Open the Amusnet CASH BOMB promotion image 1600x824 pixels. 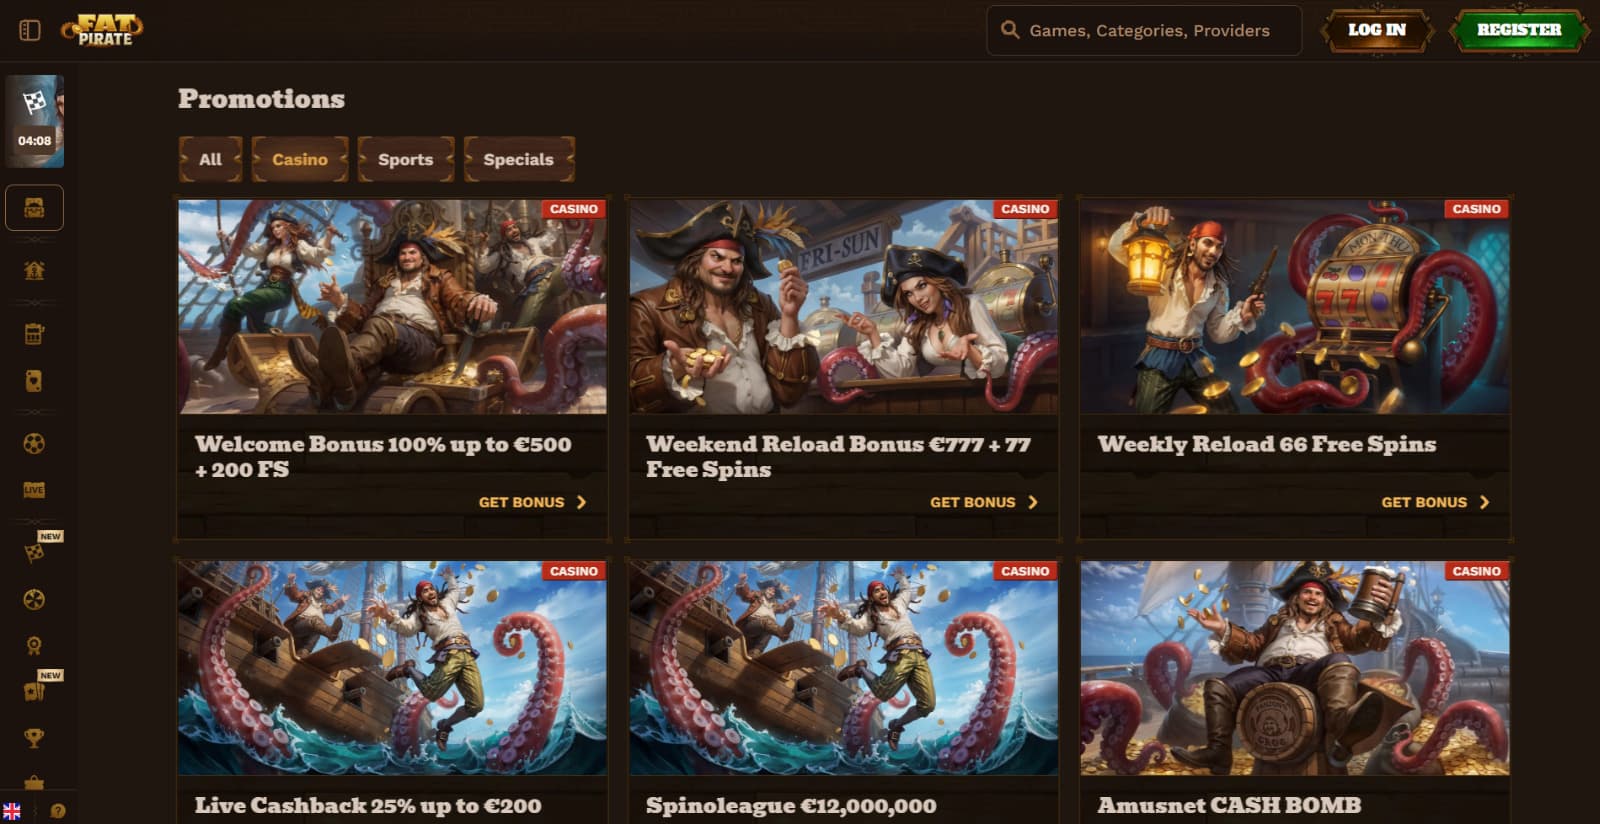pos(1295,668)
